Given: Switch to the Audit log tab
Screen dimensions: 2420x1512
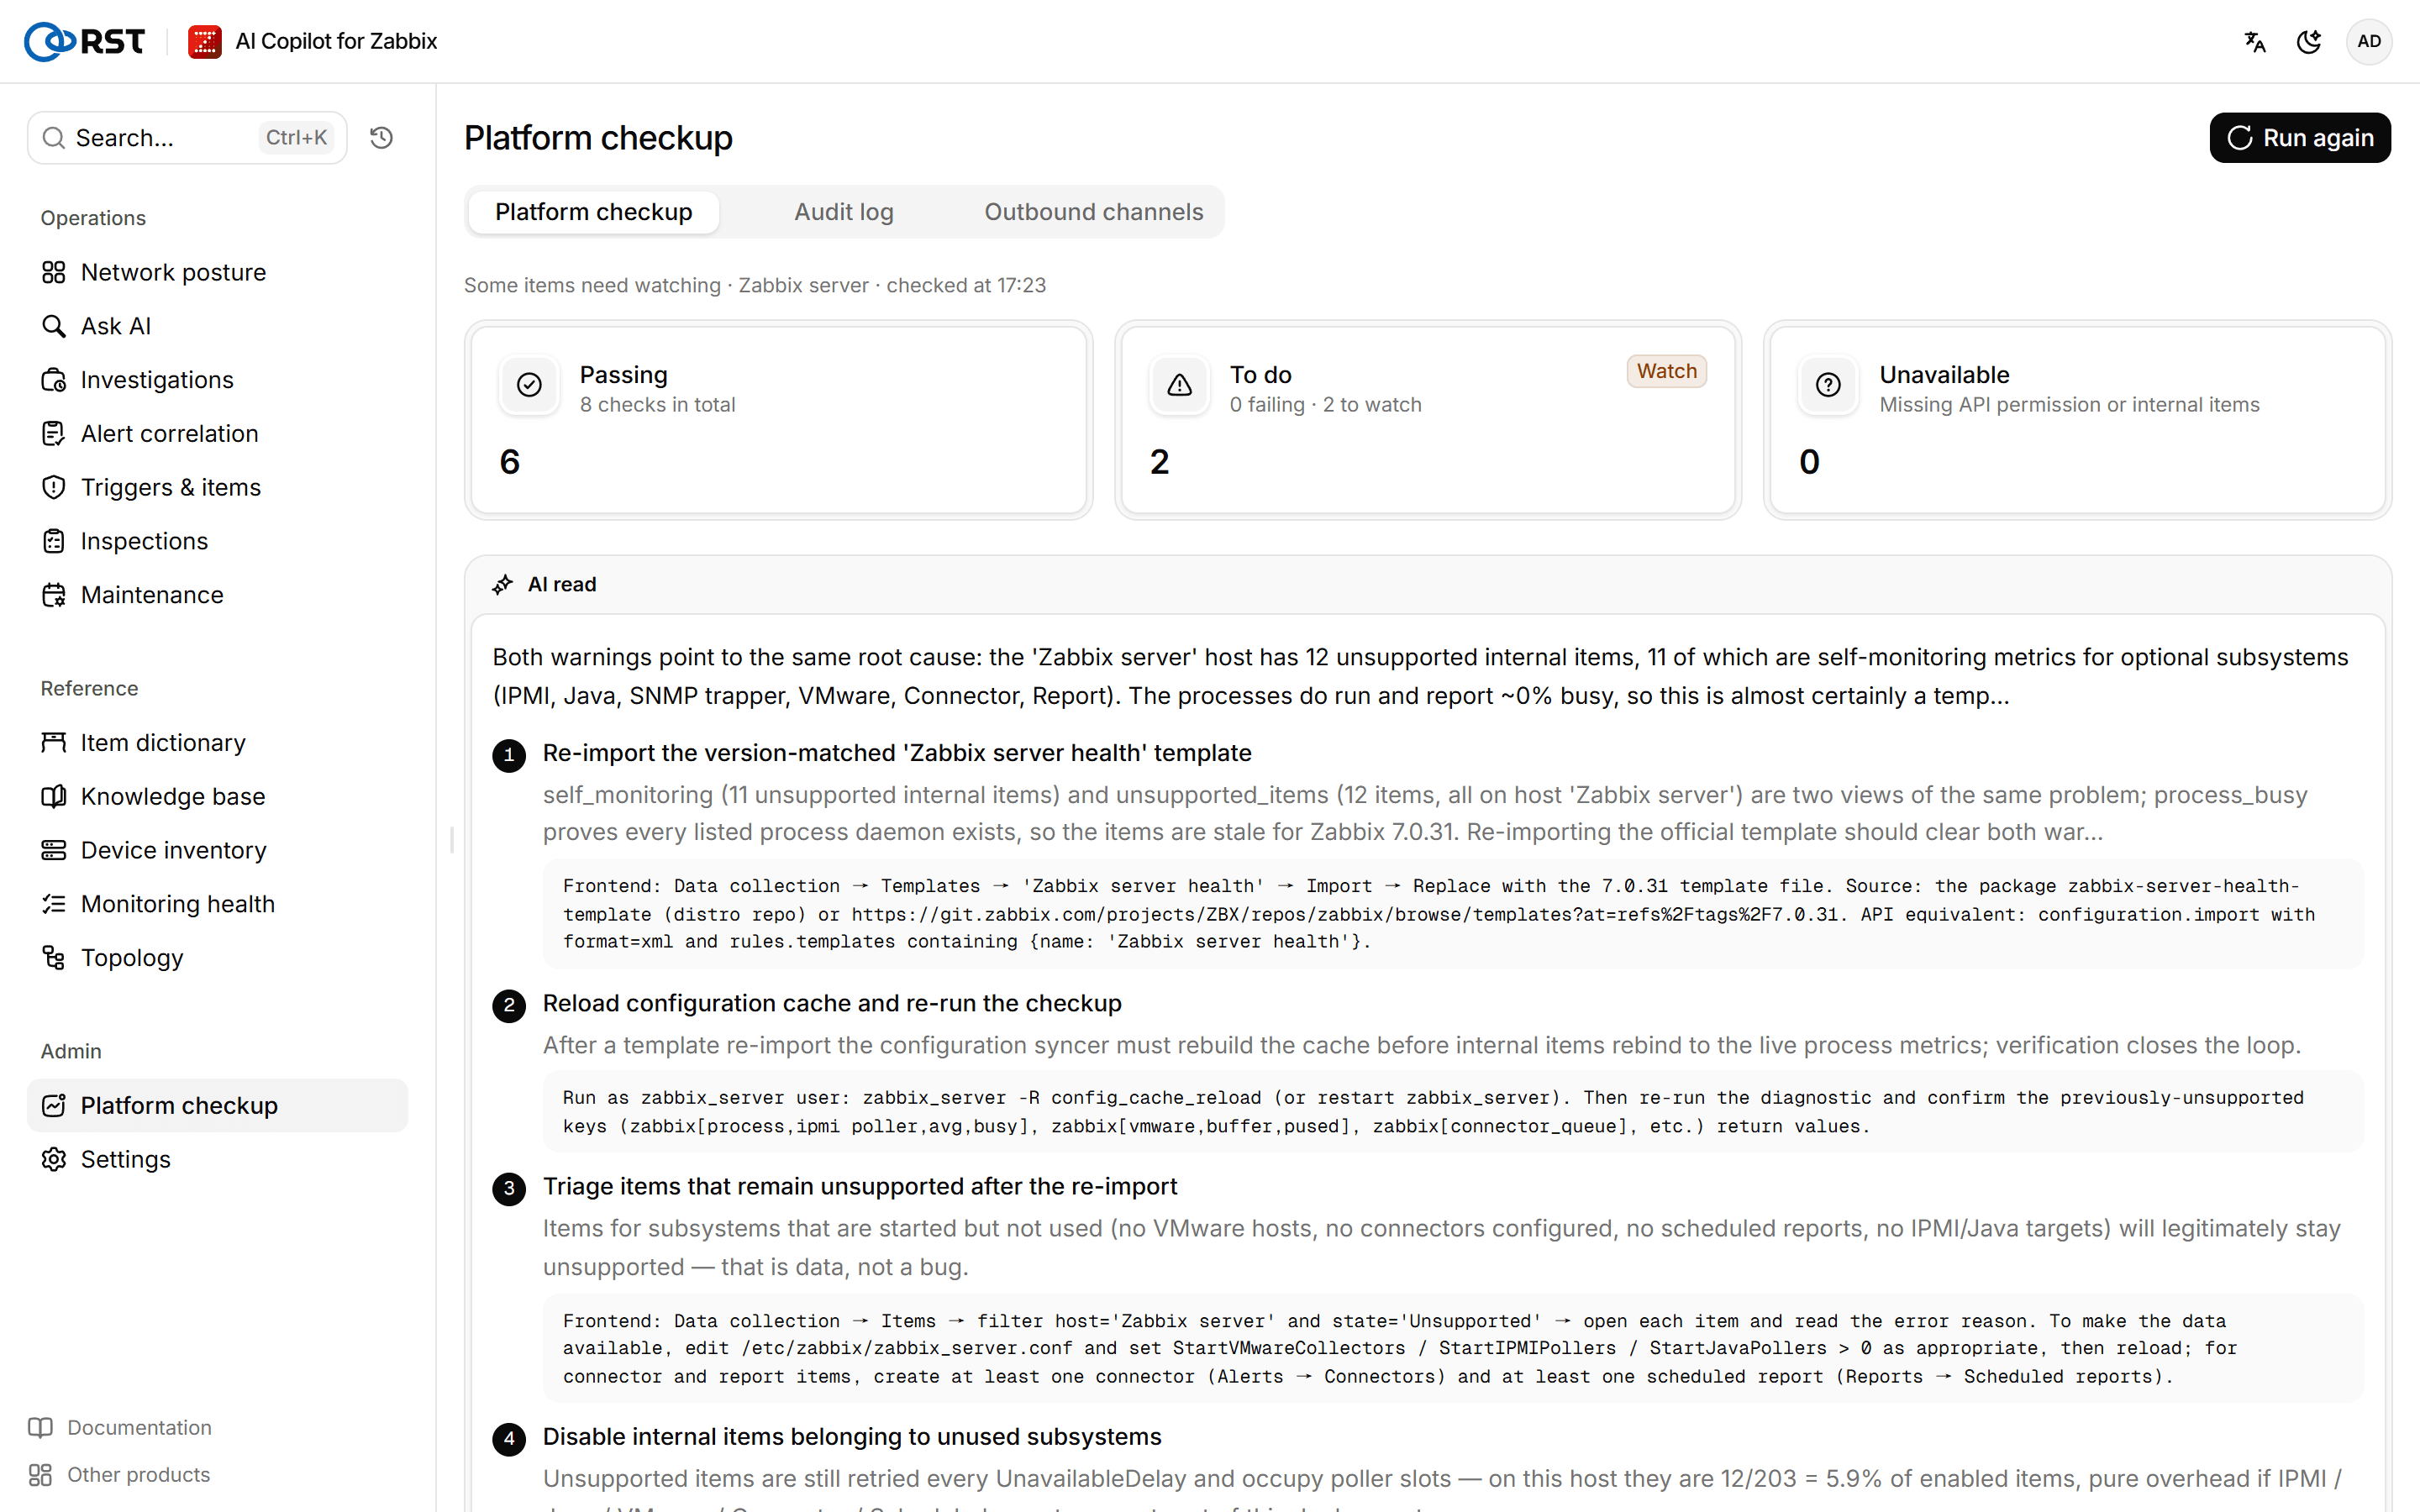Looking at the screenshot, I should tap(843, 212).
